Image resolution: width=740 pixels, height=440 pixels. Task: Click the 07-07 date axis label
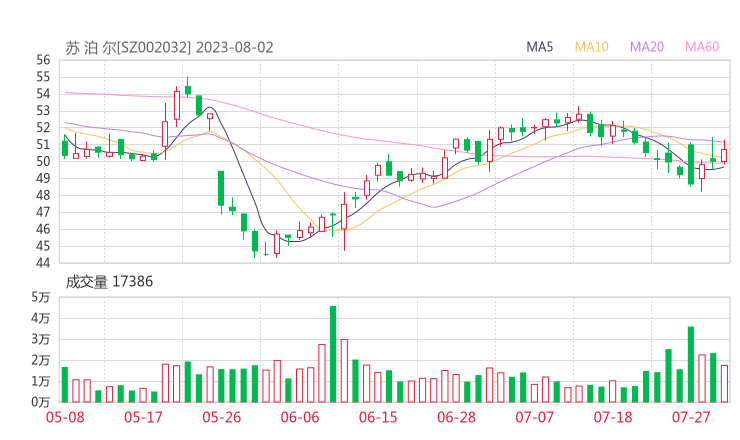534,417
